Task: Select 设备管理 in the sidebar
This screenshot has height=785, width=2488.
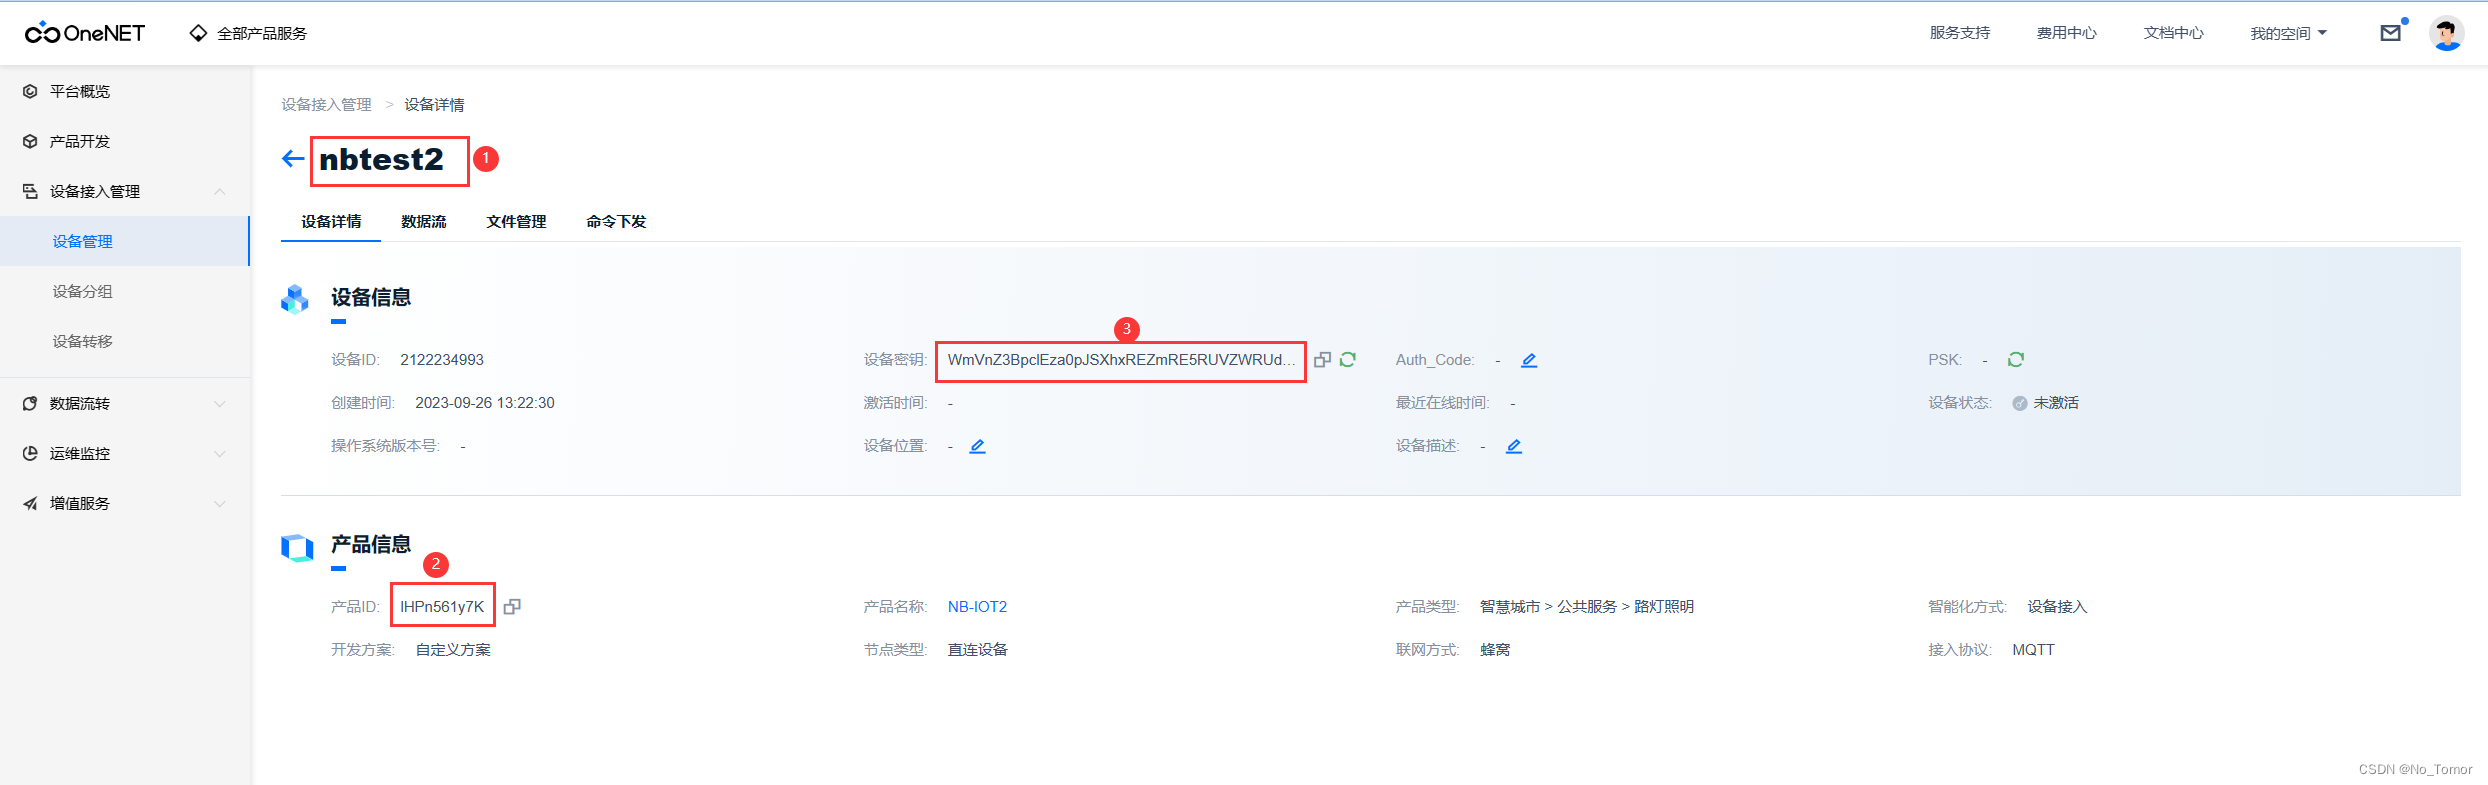Action: pyautogui.click(x=83, y=241)
